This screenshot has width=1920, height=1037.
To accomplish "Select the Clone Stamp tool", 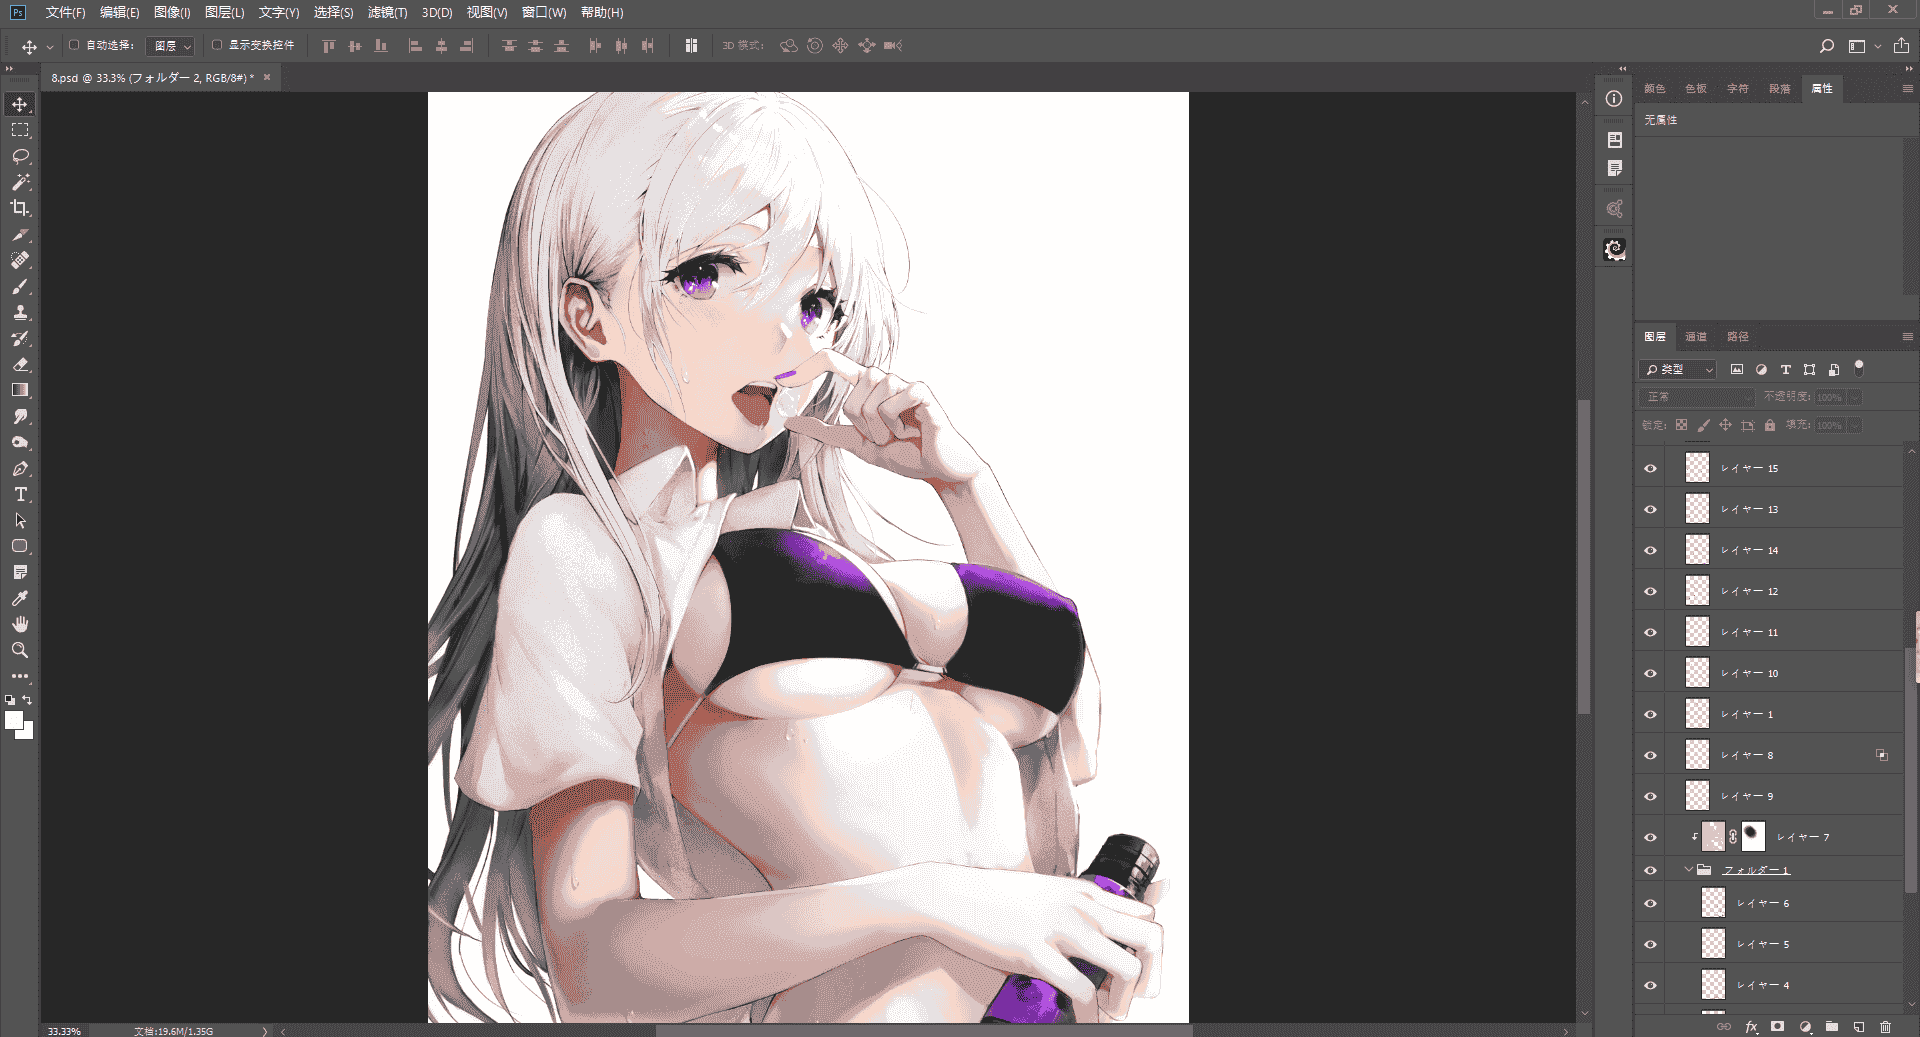I will (20, 312).
